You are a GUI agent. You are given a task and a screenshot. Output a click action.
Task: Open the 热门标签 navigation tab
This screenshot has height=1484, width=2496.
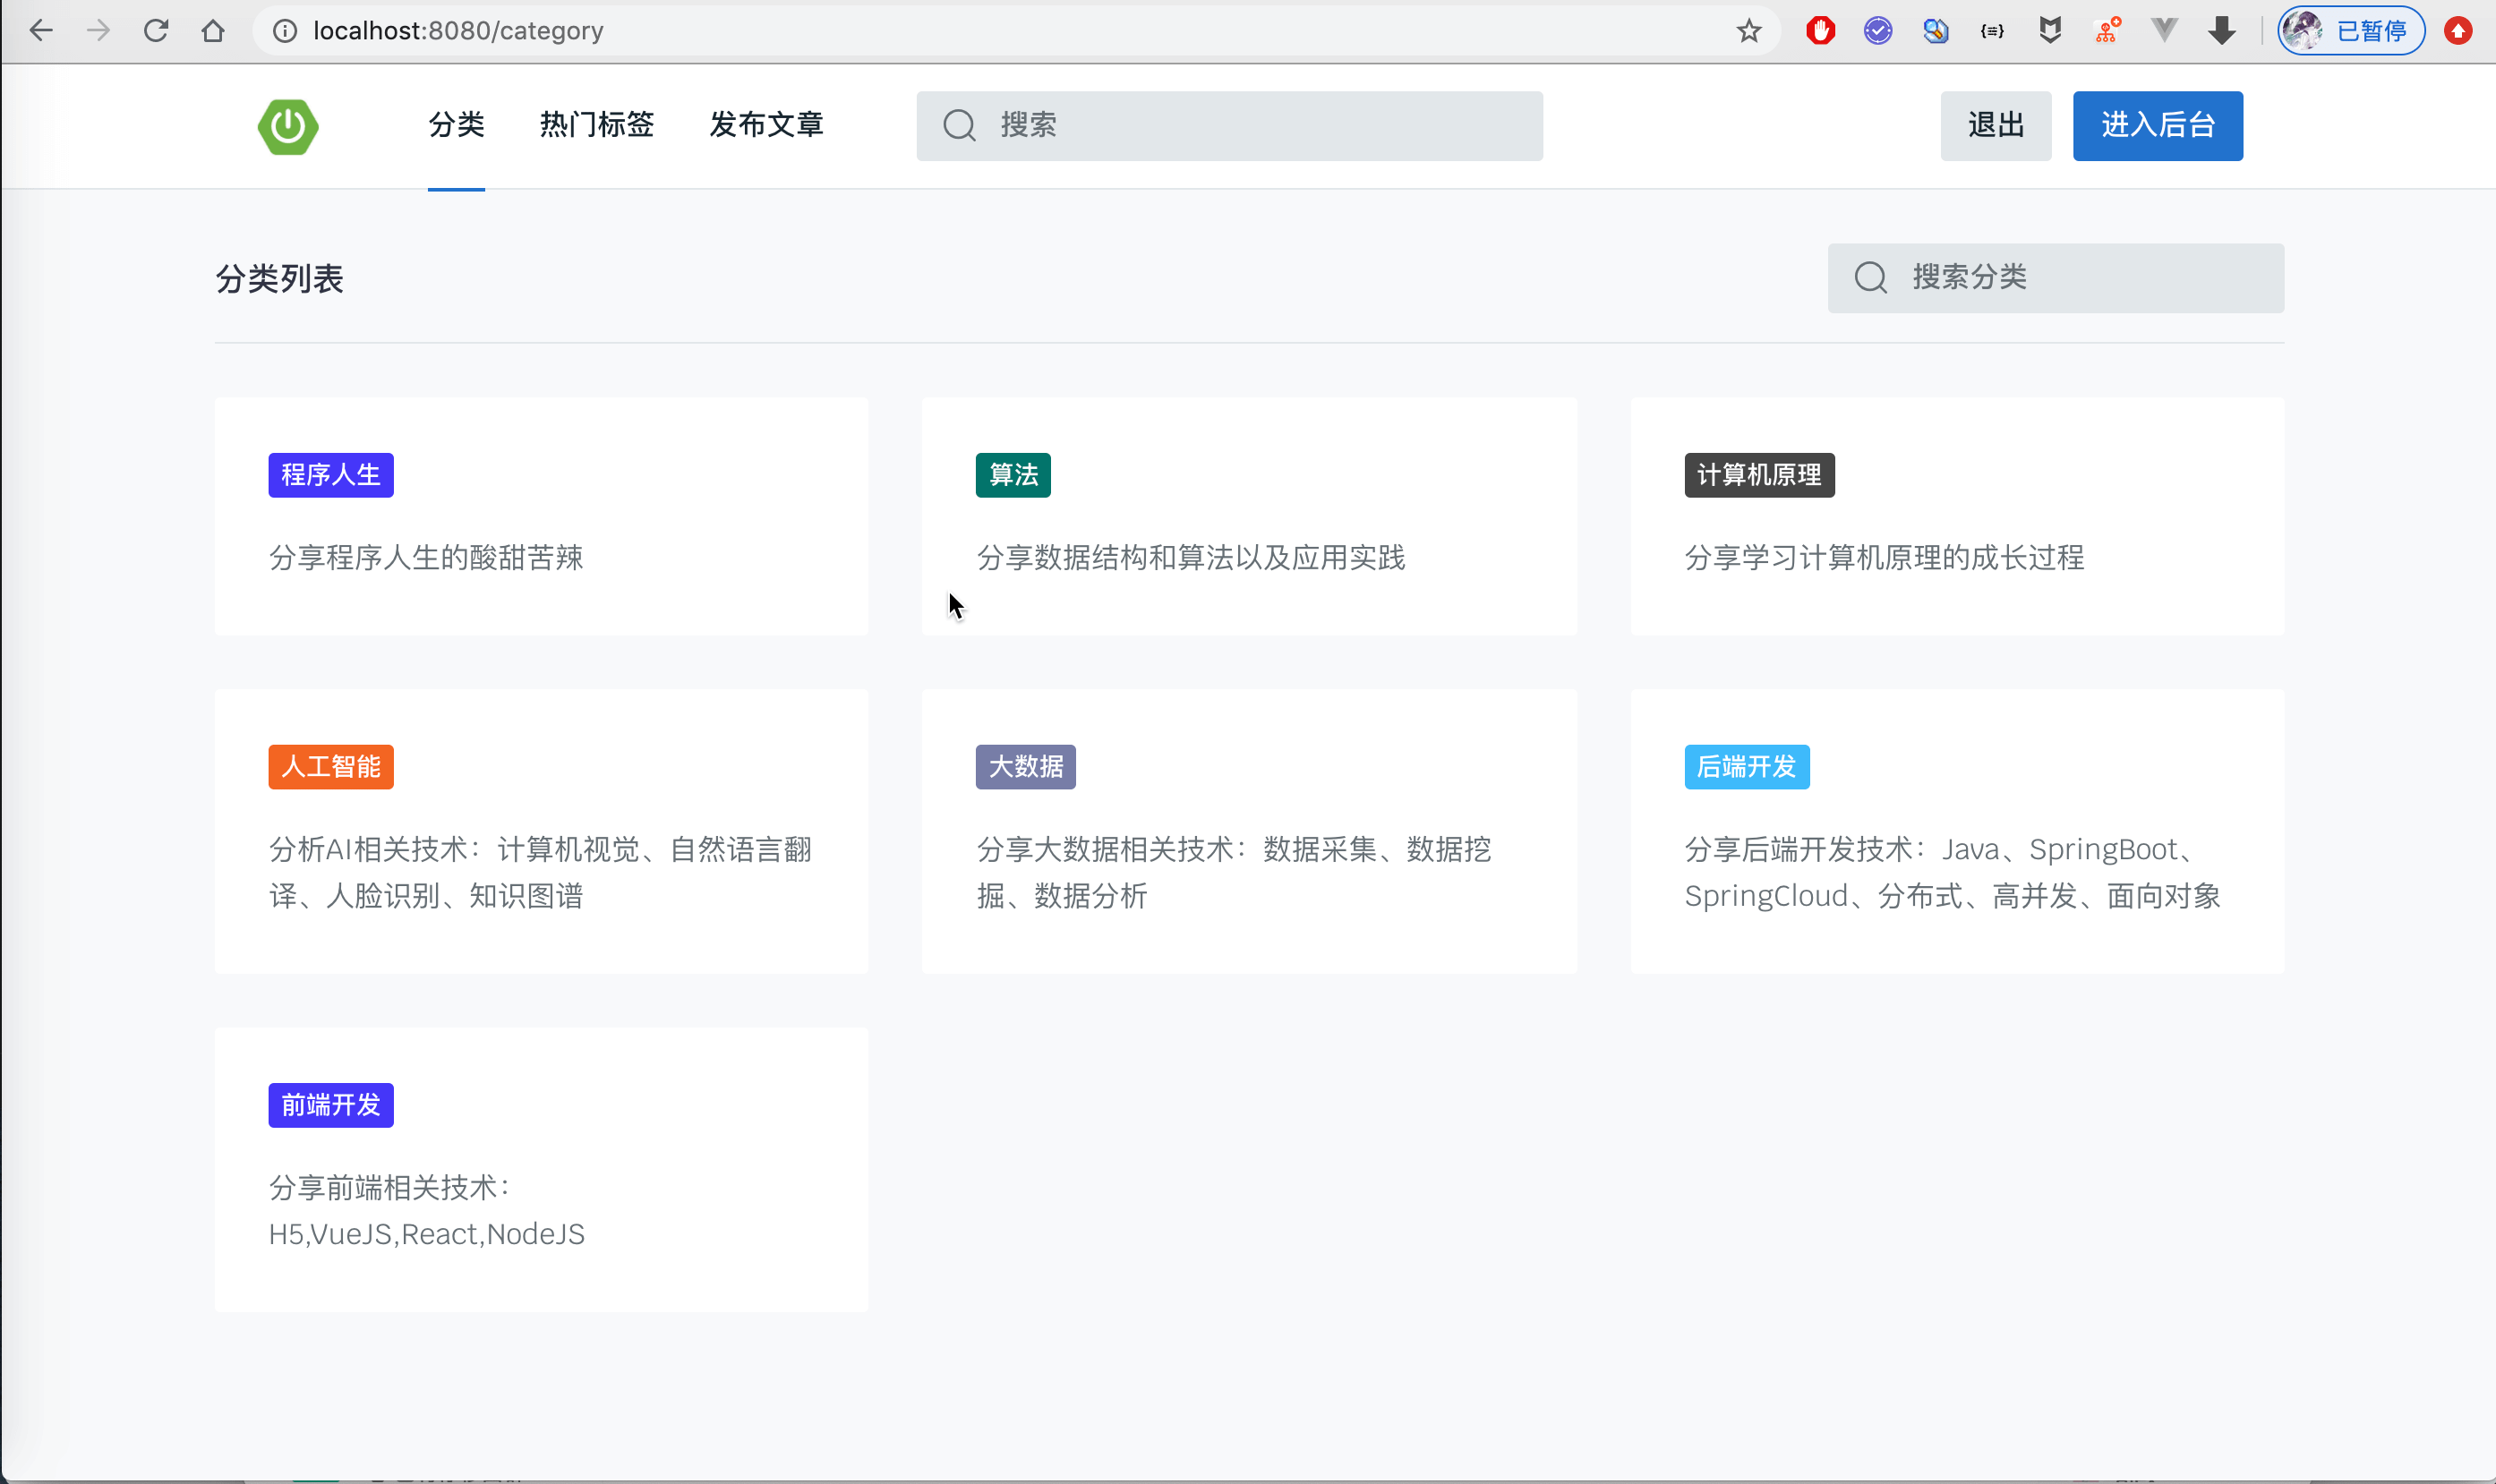pyautogui.click(x=596, y=125)
